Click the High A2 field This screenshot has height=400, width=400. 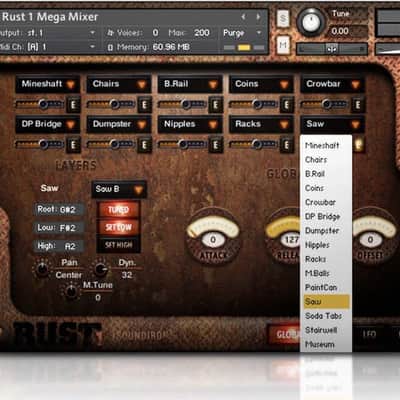click(58, 246)
